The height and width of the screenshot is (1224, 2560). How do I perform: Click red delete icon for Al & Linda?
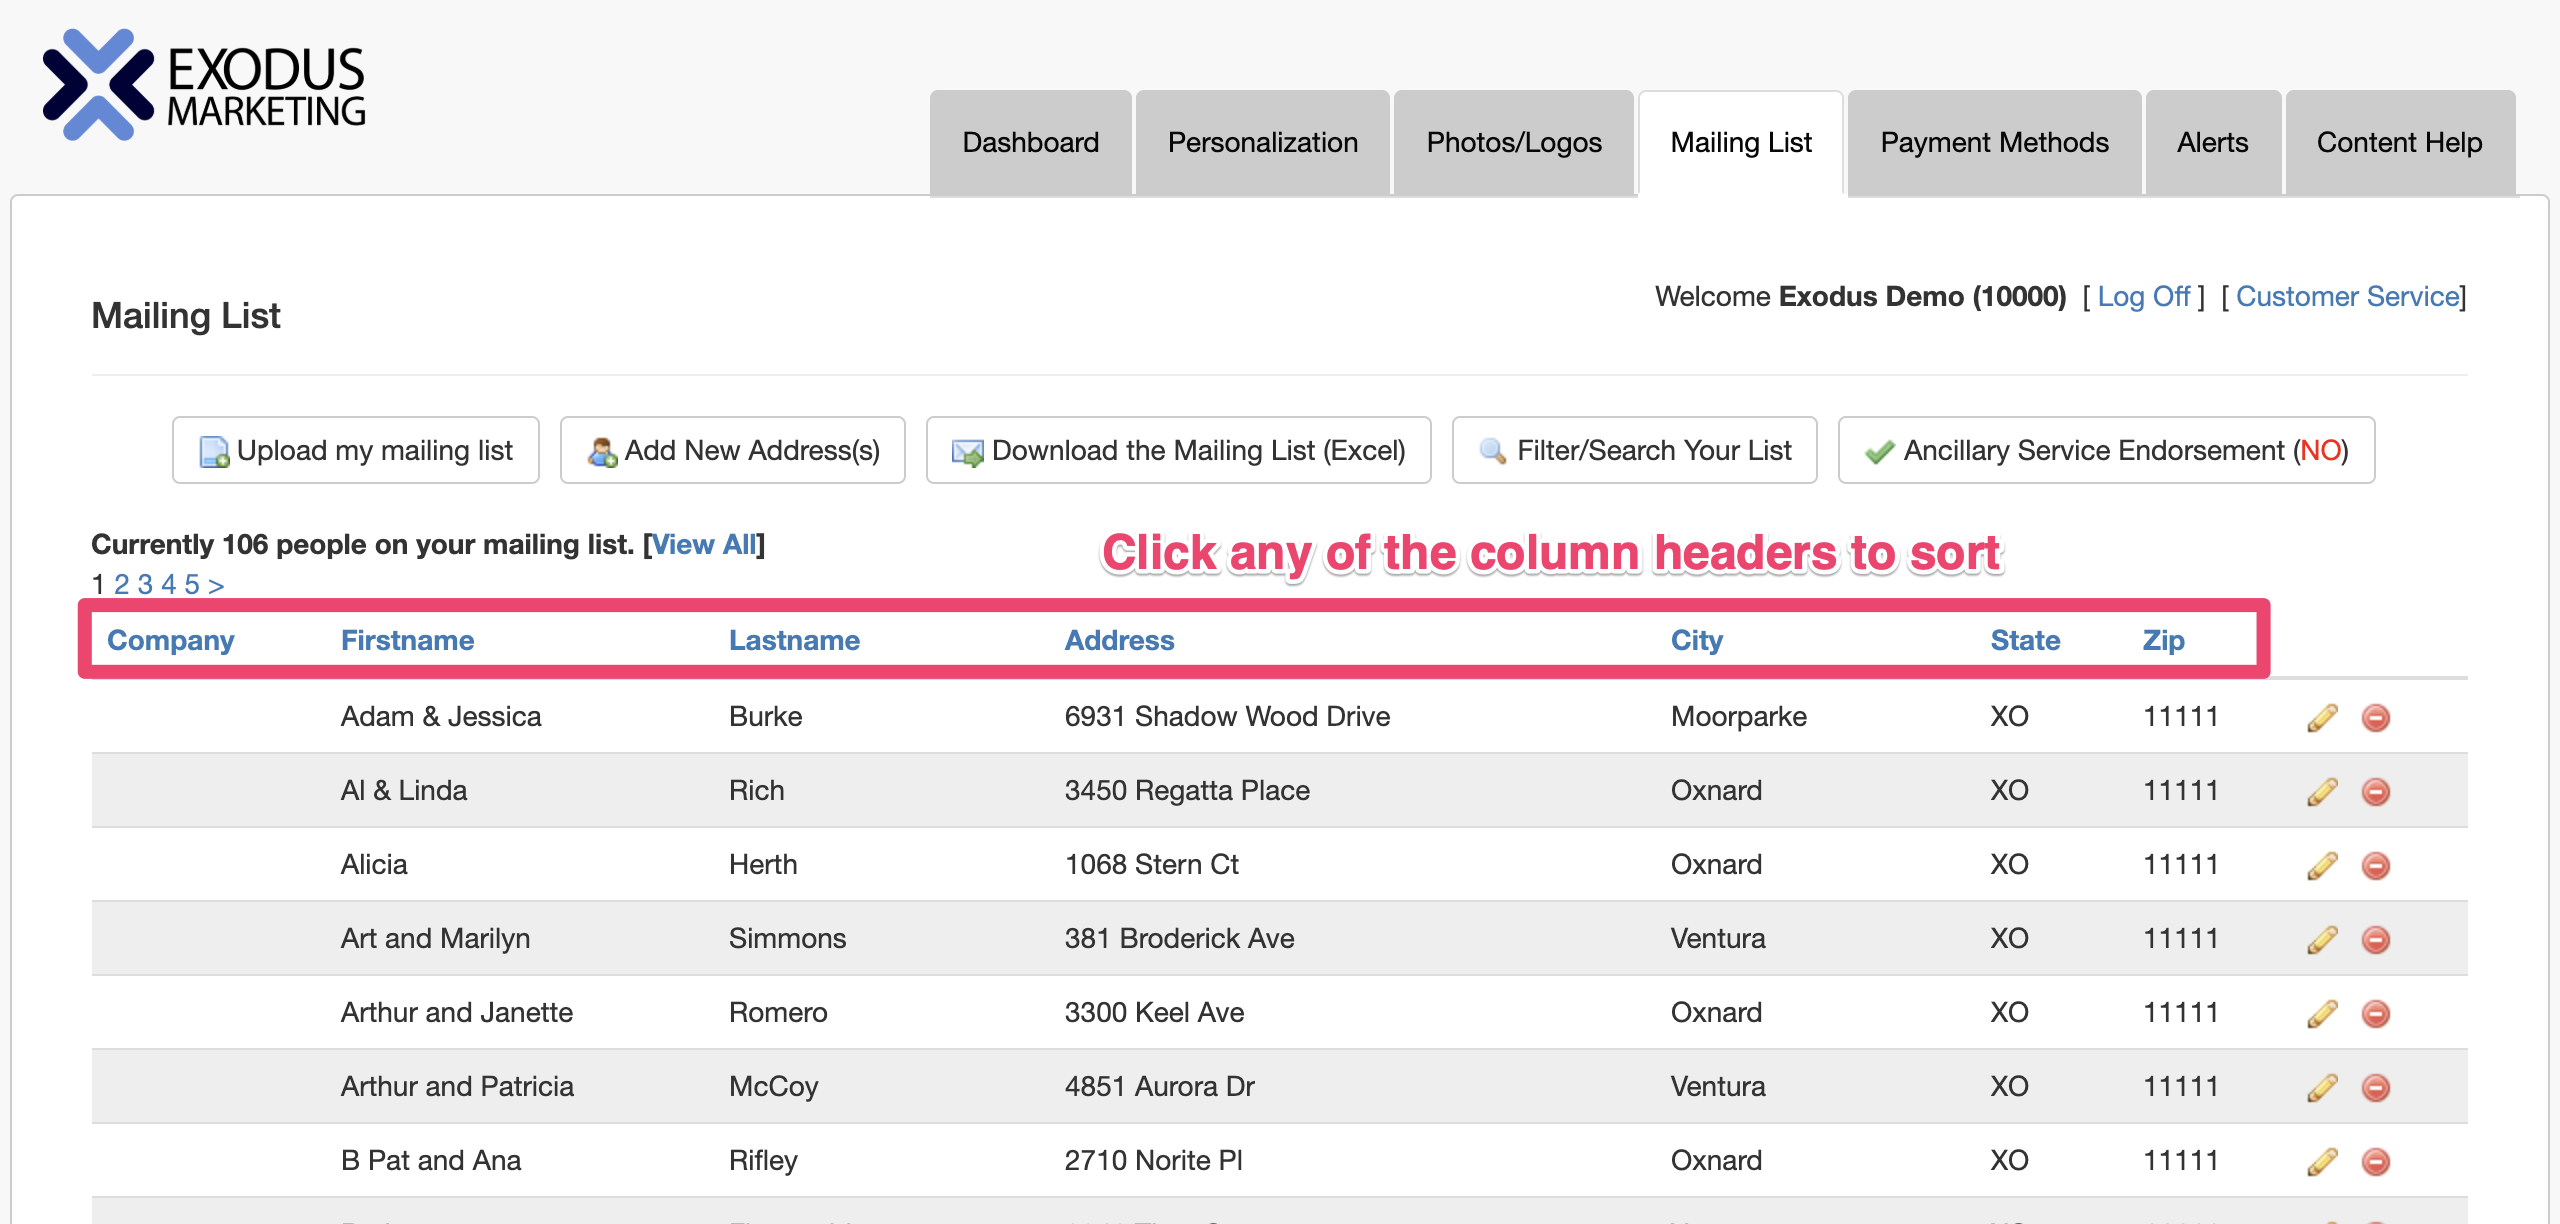[x=2376, y=791]
